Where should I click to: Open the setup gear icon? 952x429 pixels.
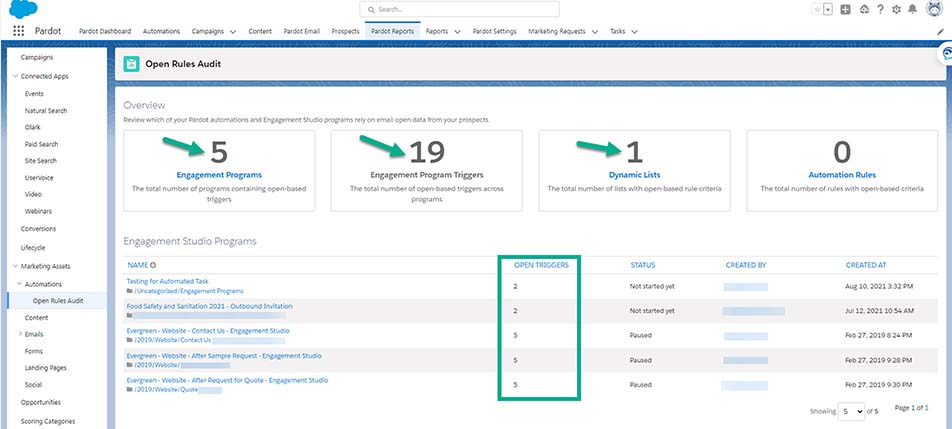896,10
